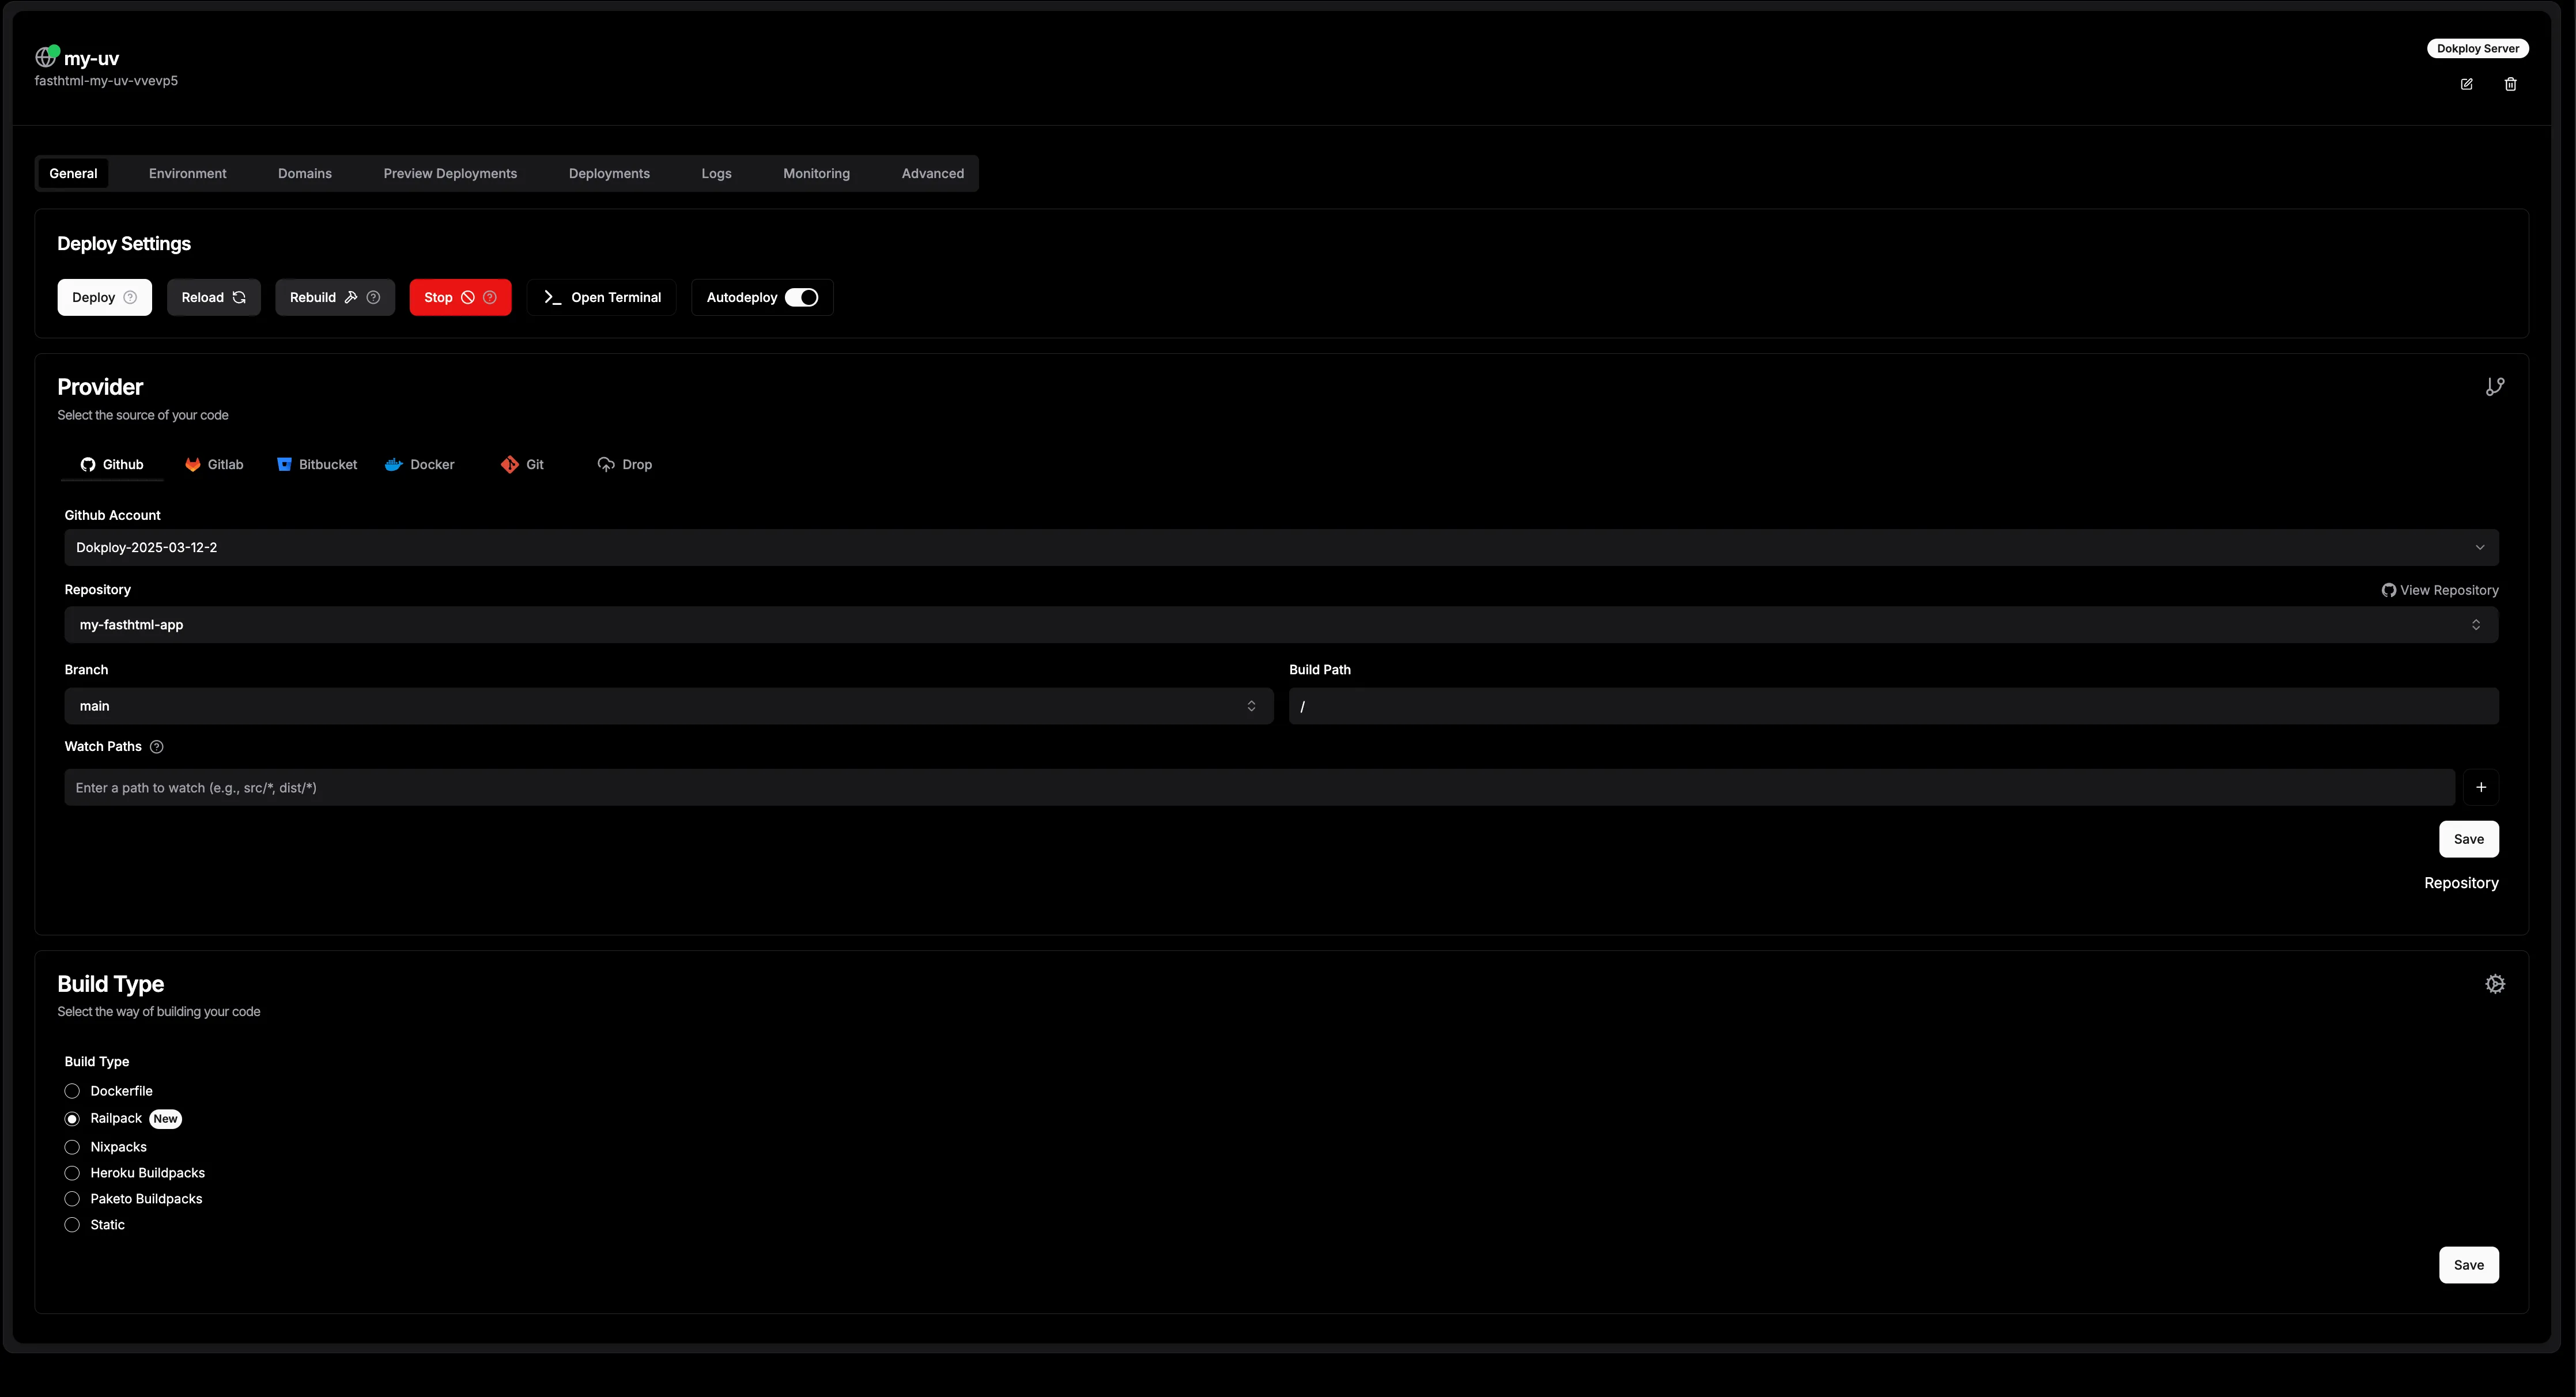The width and height of the screenshot is (2576, 1397).
Task: Open the Github Account dropdown
Action: pos(1280,548)
